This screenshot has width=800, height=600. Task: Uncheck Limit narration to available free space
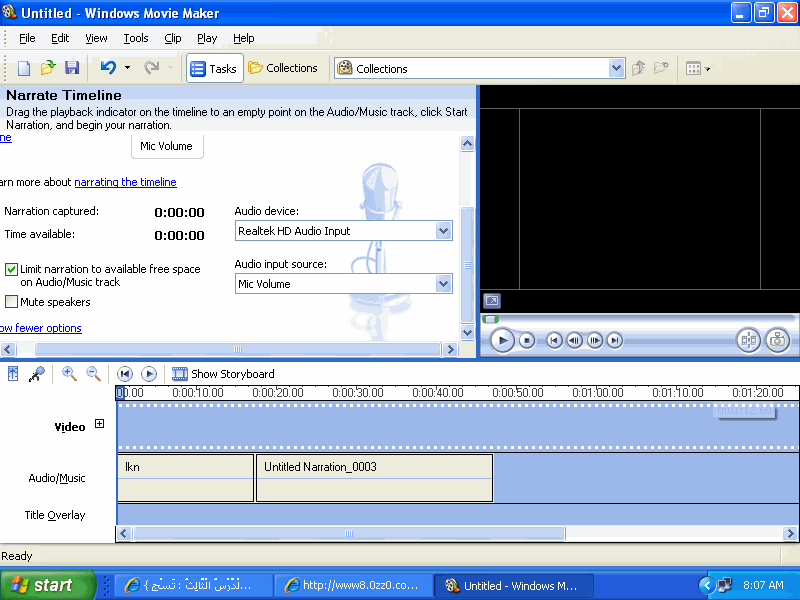[12, 269]
